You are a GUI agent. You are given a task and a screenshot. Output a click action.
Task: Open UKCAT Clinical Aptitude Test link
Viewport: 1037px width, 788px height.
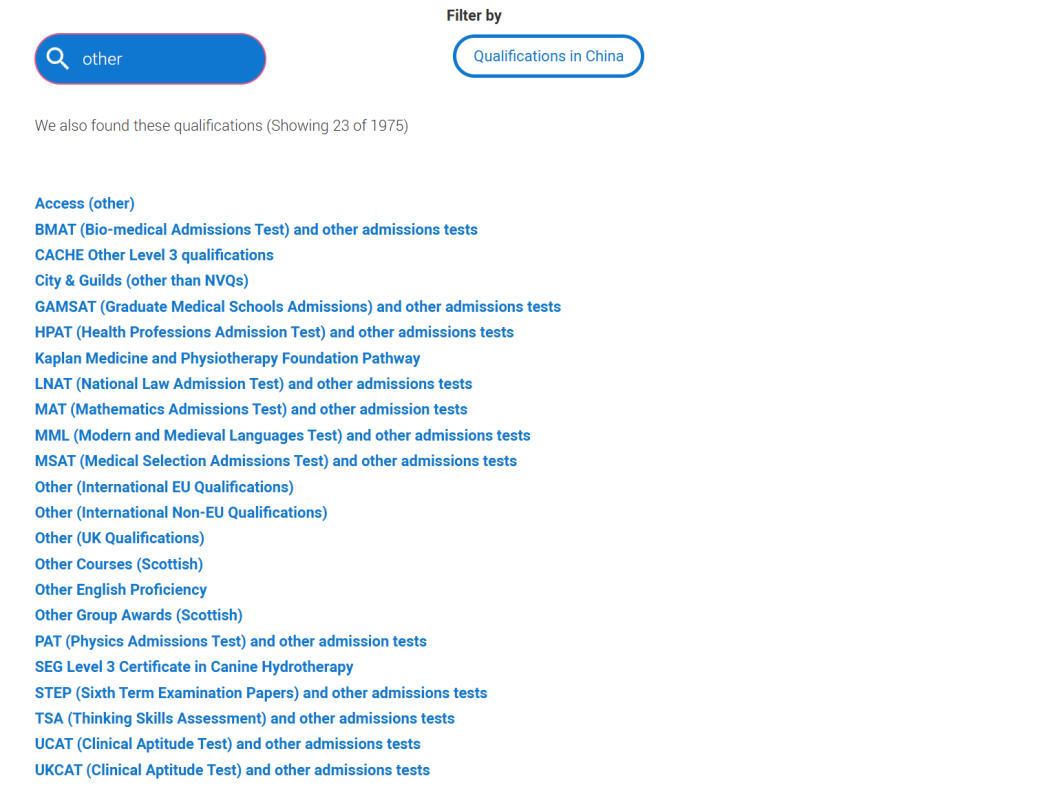click(232, 770)
